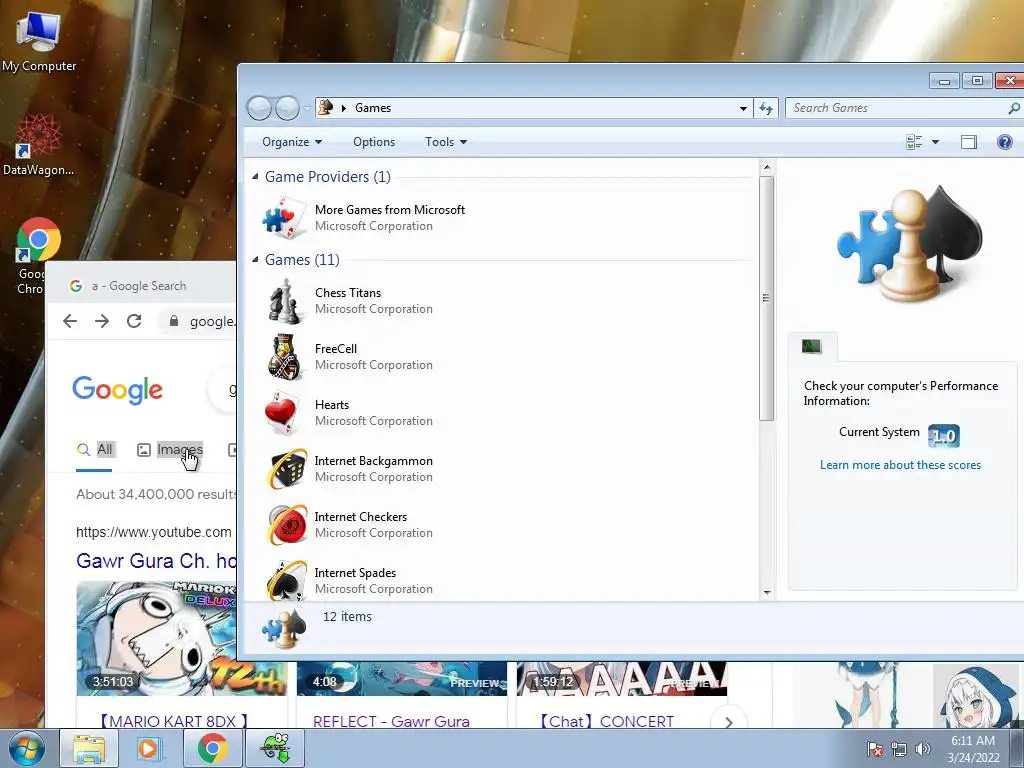Click the Action Center flag tray icon

coord(874,749)
